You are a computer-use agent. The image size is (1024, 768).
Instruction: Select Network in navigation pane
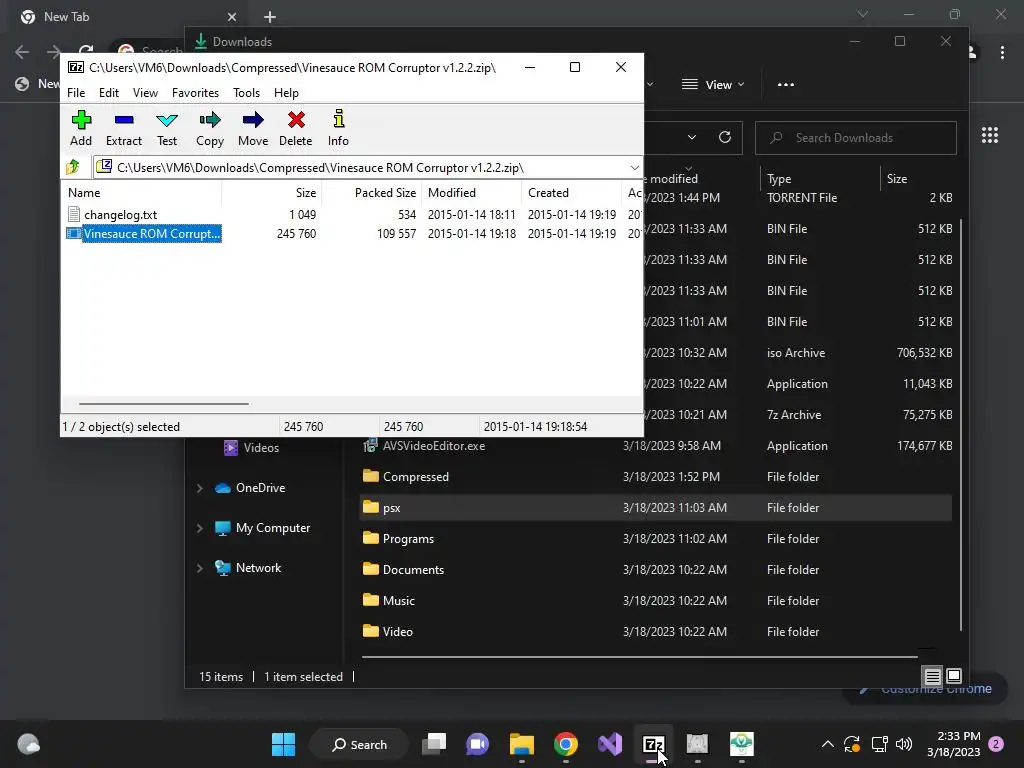tap(249, 568)
